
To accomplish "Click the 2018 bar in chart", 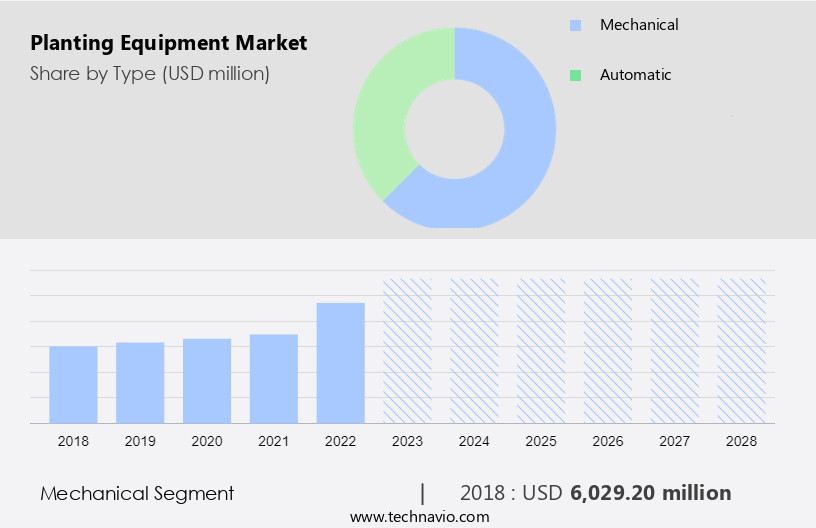I will tap(73, 384).
